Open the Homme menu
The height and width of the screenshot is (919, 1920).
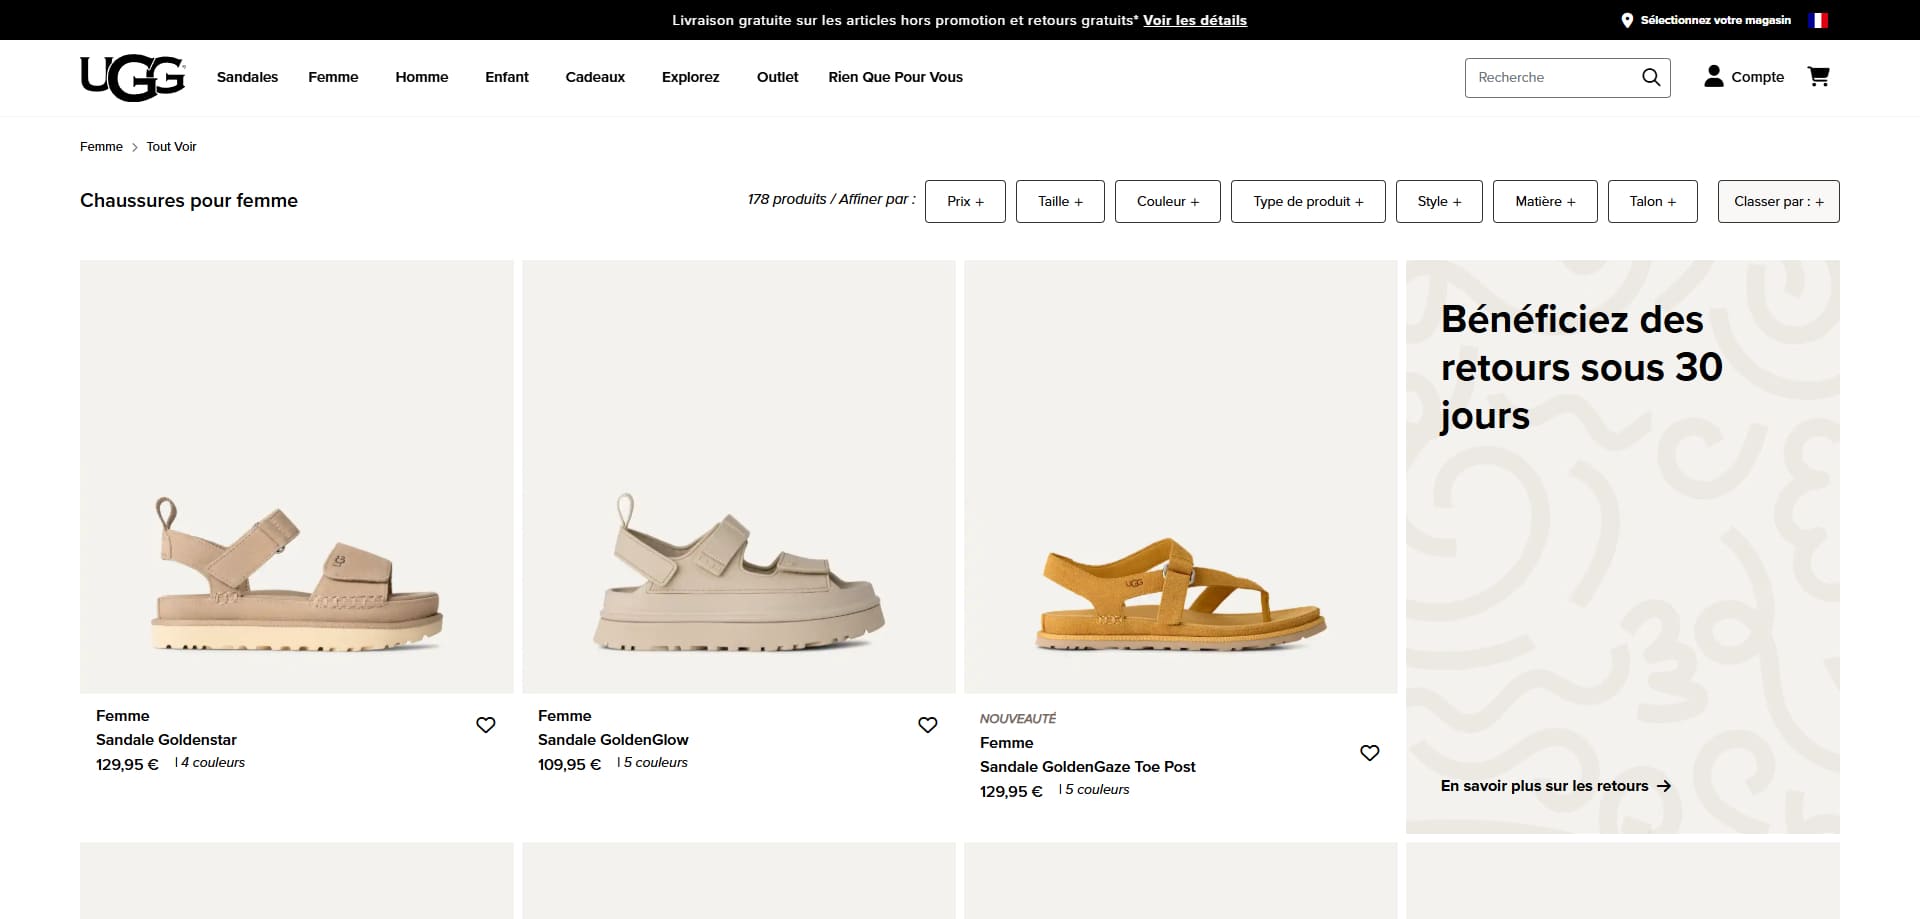pyautogui.click(x=422, y=77)
